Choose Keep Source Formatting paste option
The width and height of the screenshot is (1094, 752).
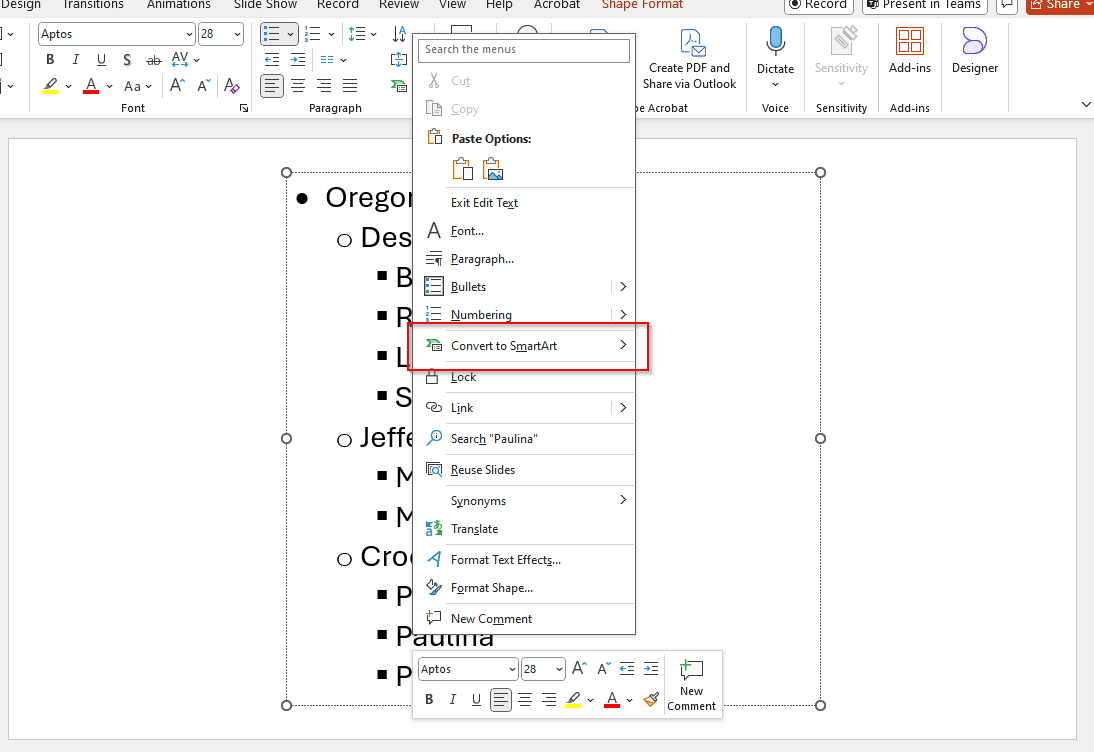point(463,169)
